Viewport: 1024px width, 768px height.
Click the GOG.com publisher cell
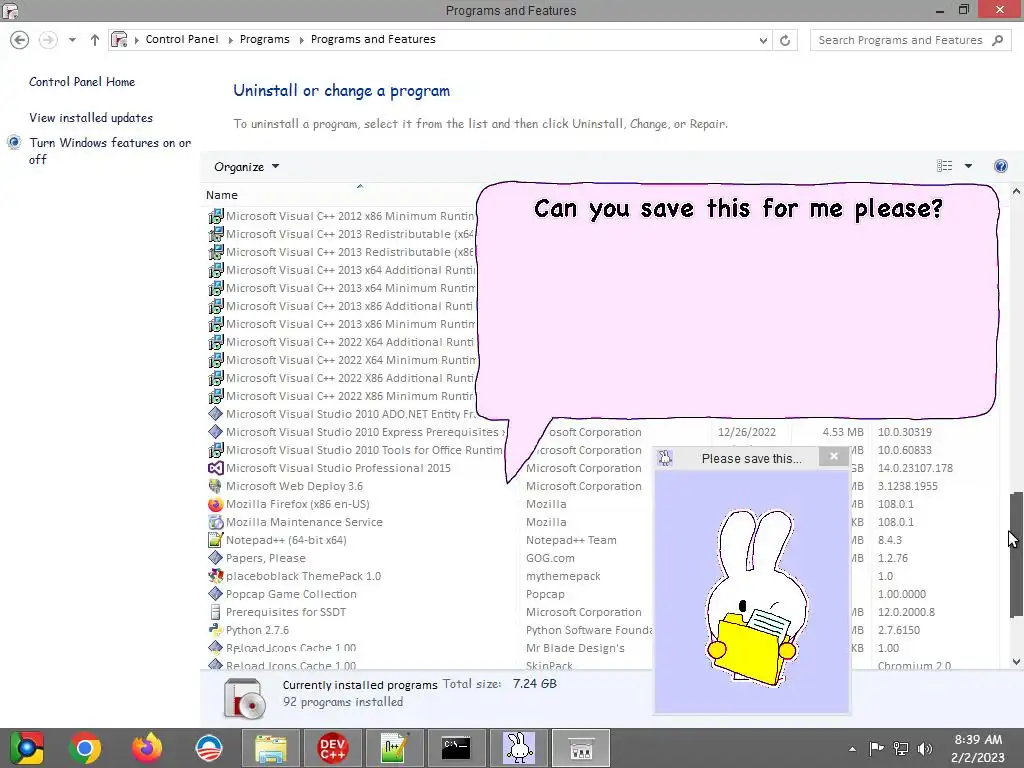point(551,558)
